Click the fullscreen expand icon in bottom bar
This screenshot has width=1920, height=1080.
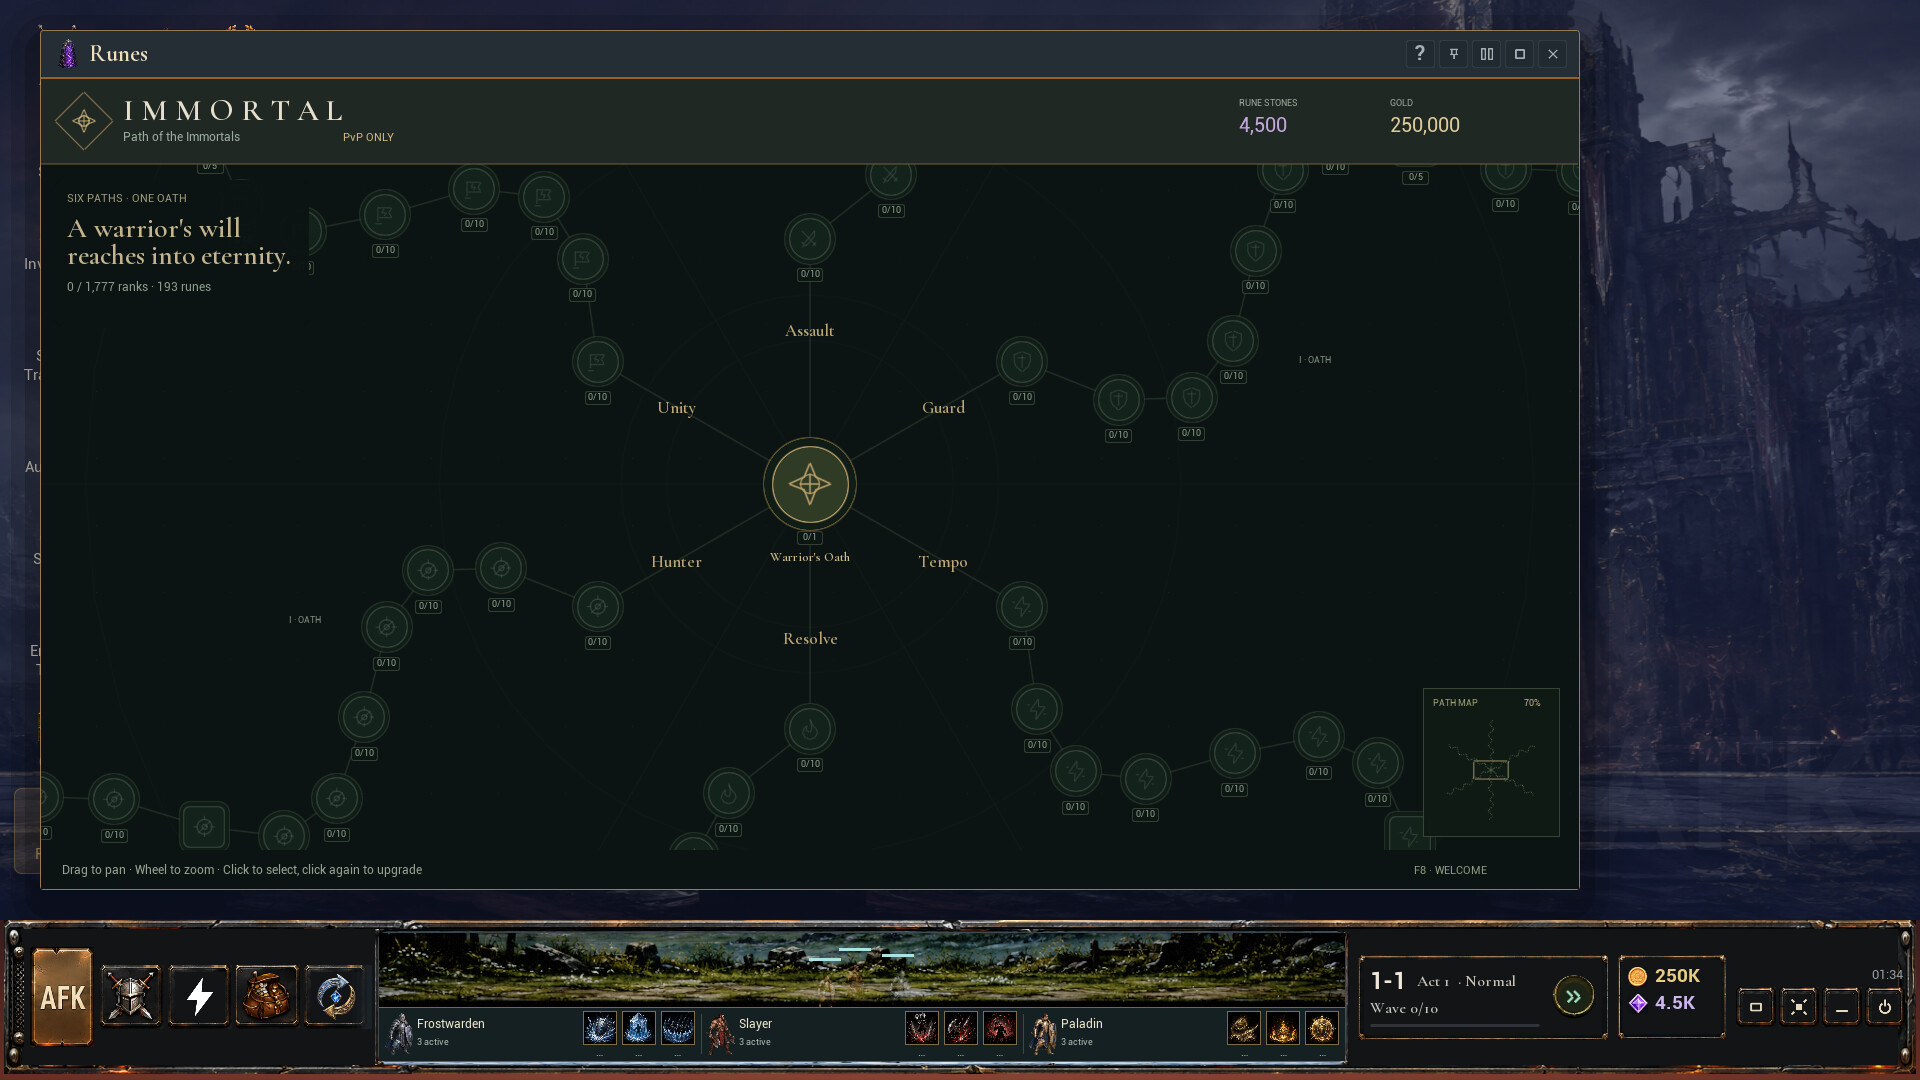click(1798, 1007)
